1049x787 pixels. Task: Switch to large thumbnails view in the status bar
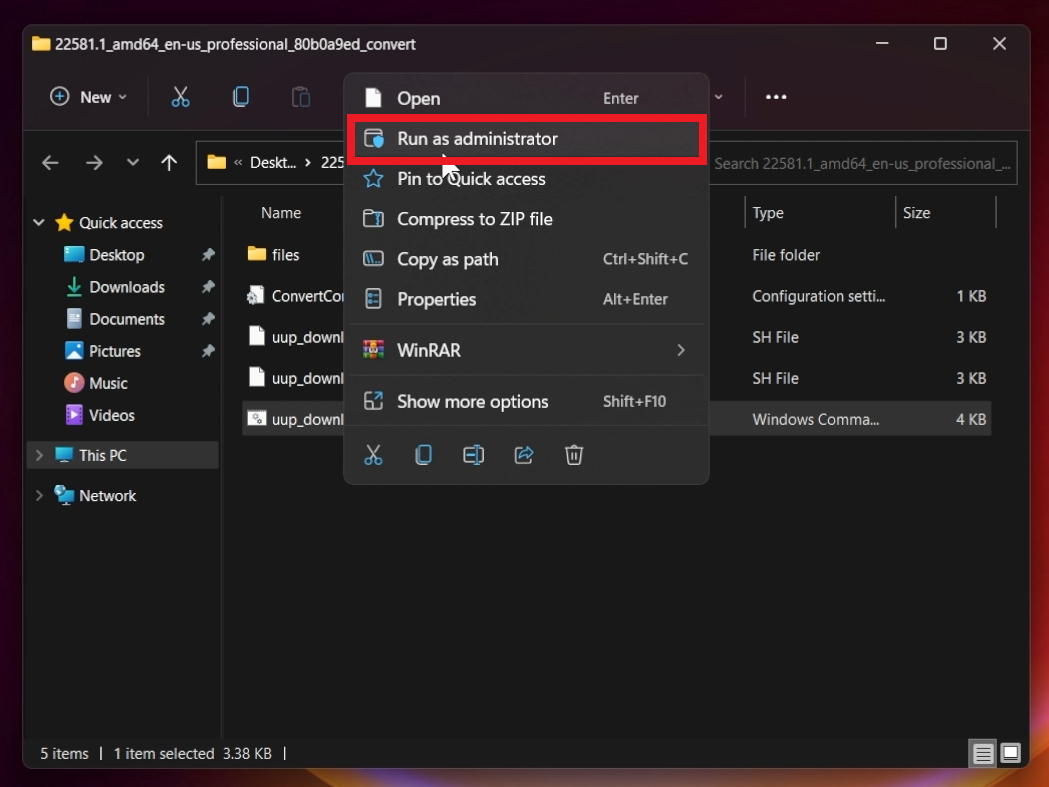click(x=1010, y=753)
